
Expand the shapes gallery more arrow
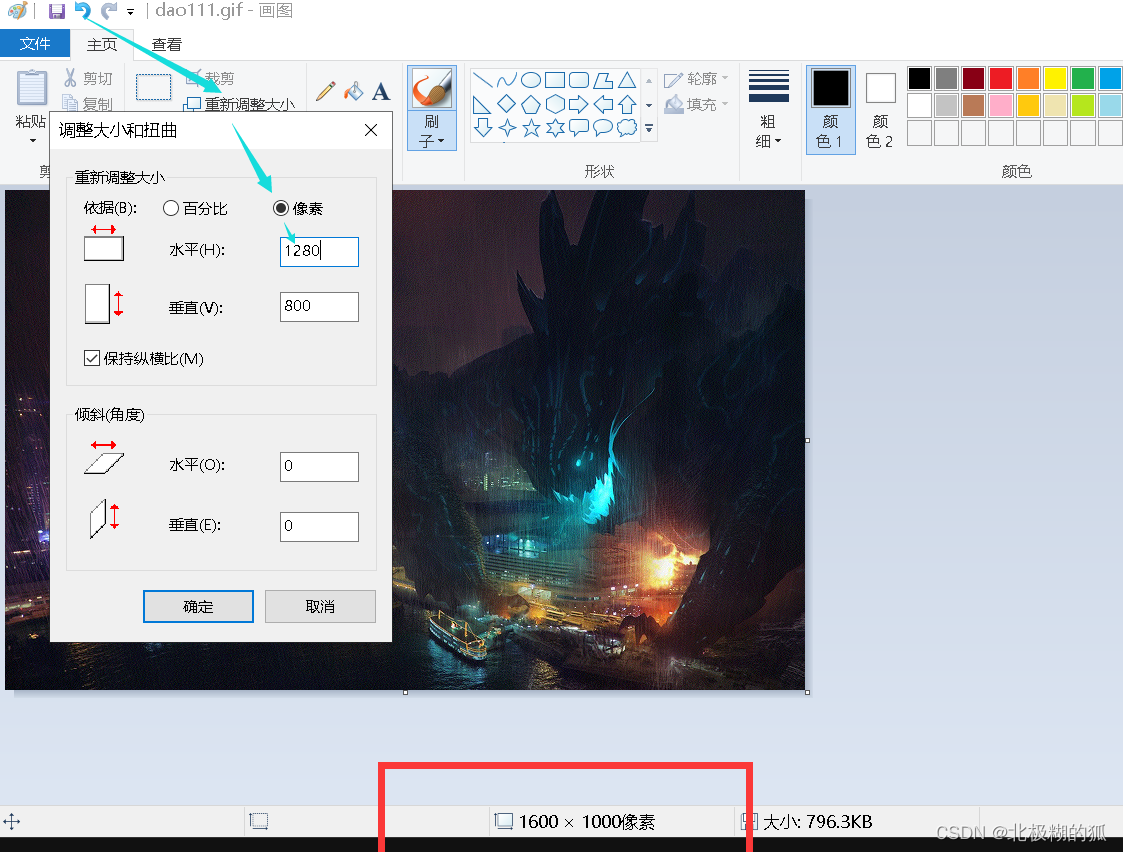pos(649,129)
